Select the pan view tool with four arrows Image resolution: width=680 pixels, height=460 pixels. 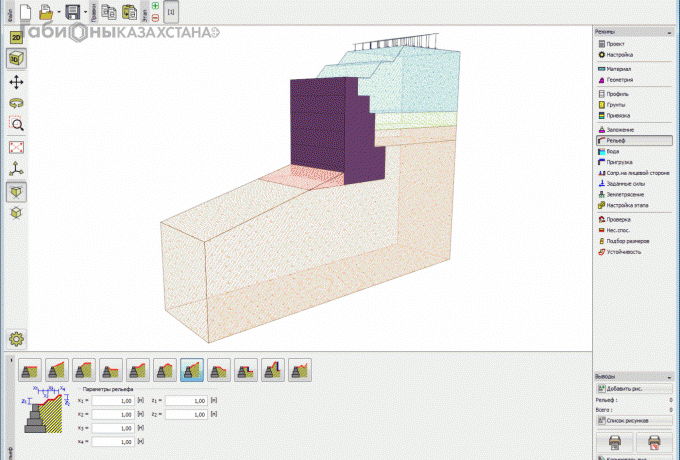point(17,81)
